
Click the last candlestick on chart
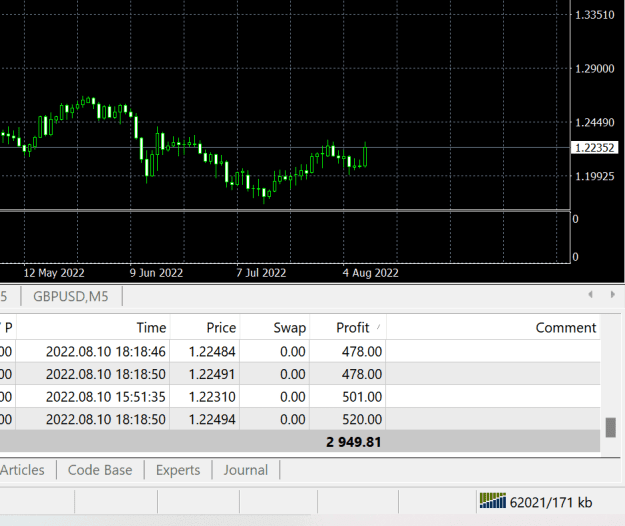(365, 155)
